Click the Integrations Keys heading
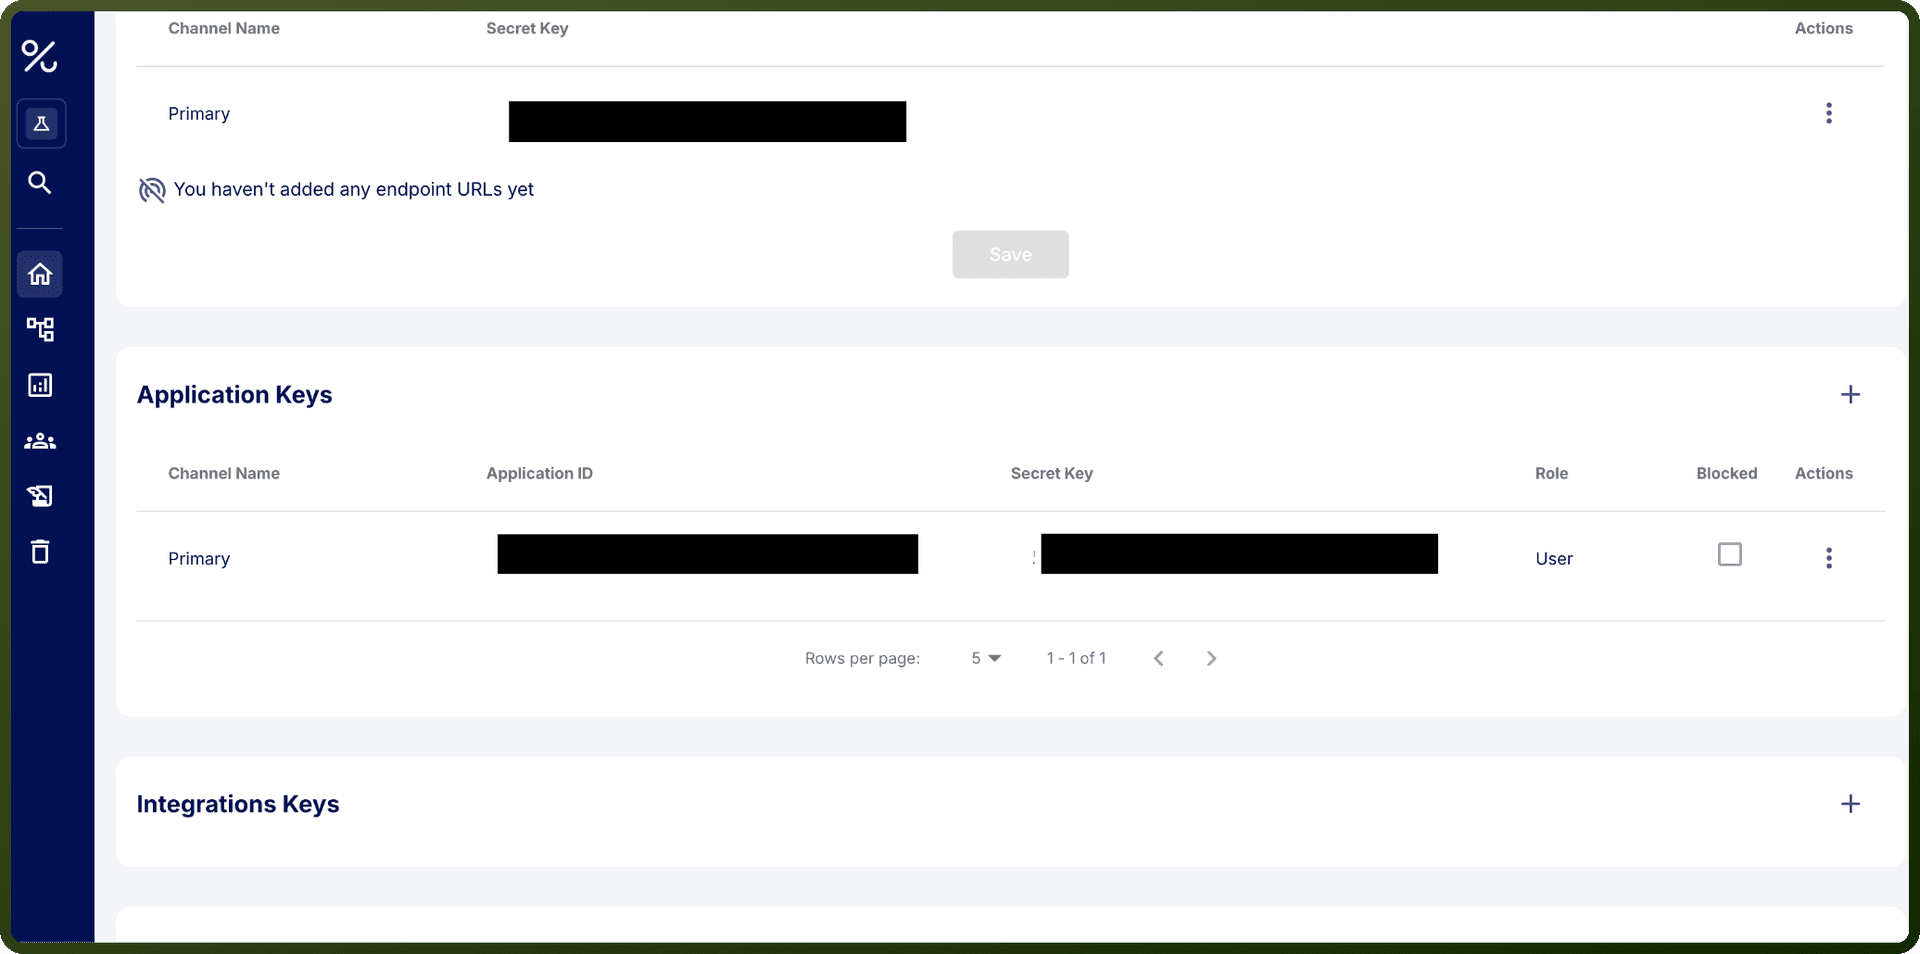1920x954 pixels. coord(238,804)
